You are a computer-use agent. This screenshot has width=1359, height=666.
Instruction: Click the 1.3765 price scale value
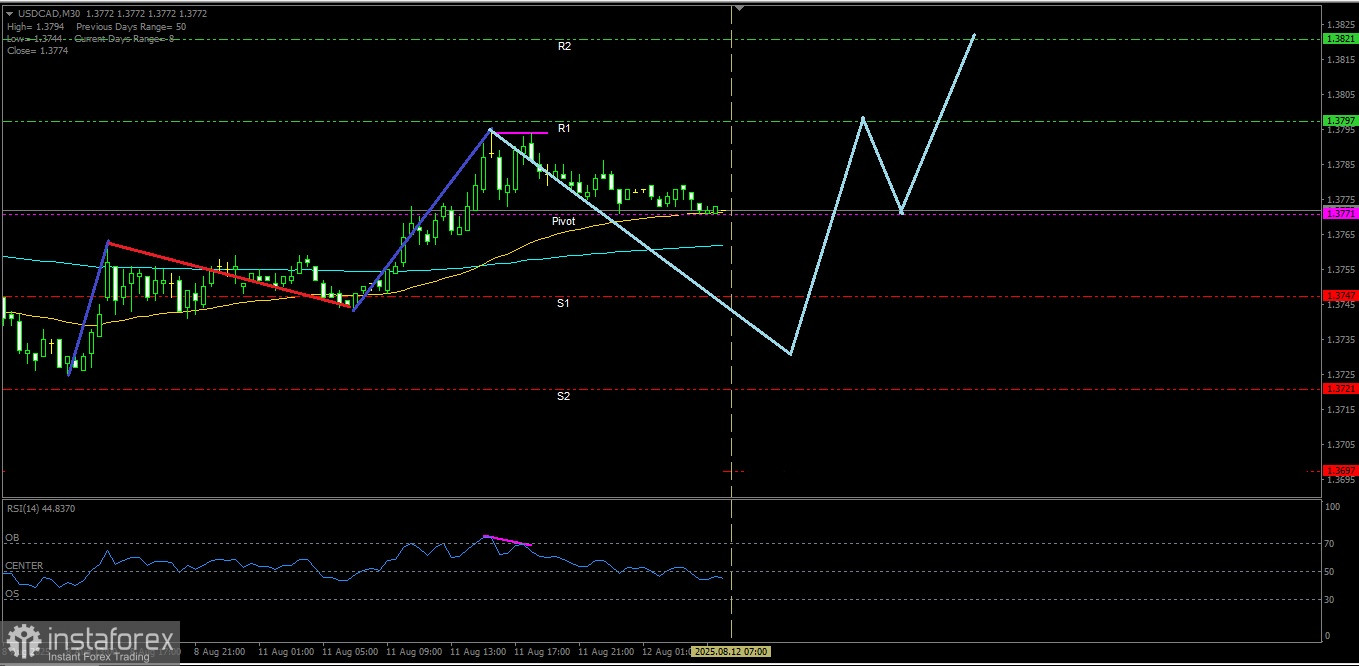[1340, 235]
